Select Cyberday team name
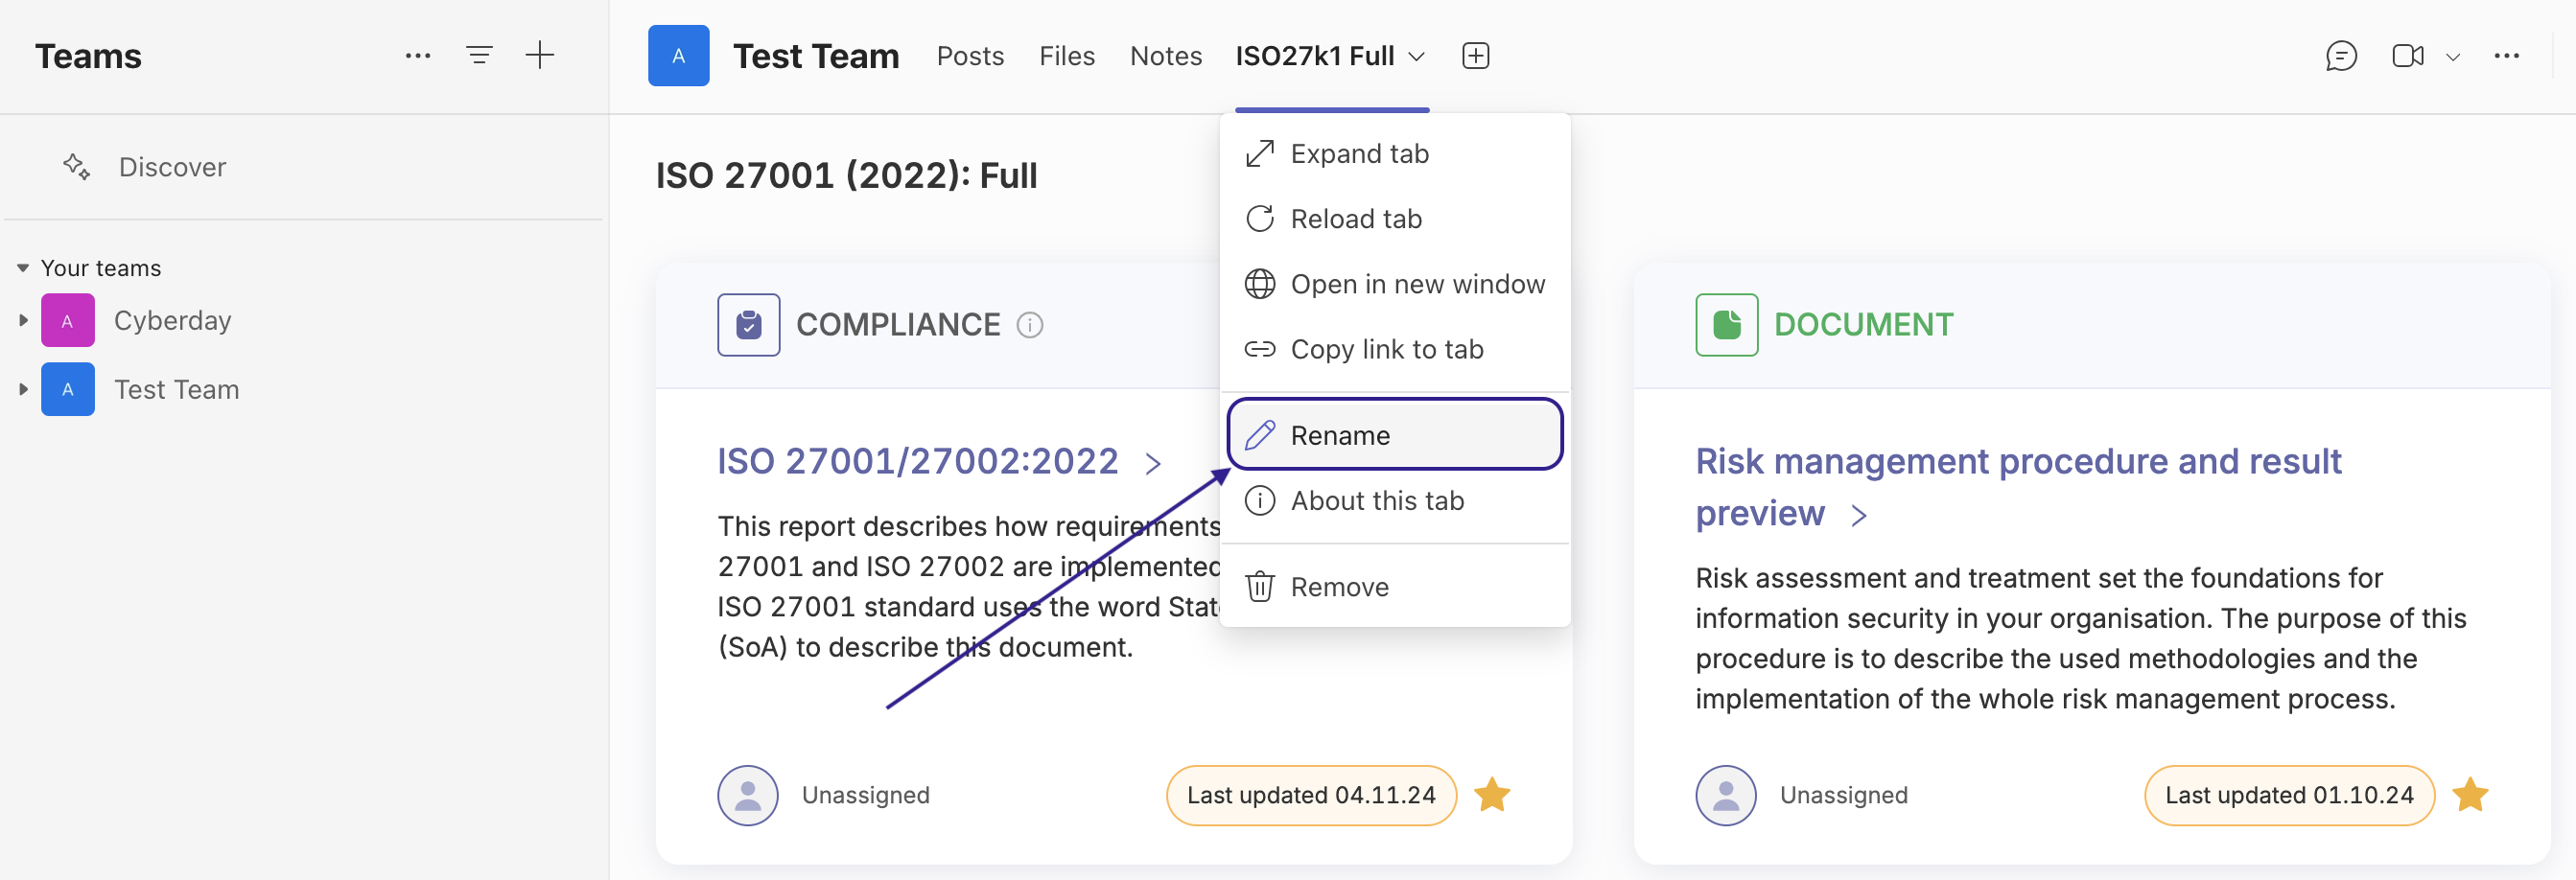 tap(172, 320)
